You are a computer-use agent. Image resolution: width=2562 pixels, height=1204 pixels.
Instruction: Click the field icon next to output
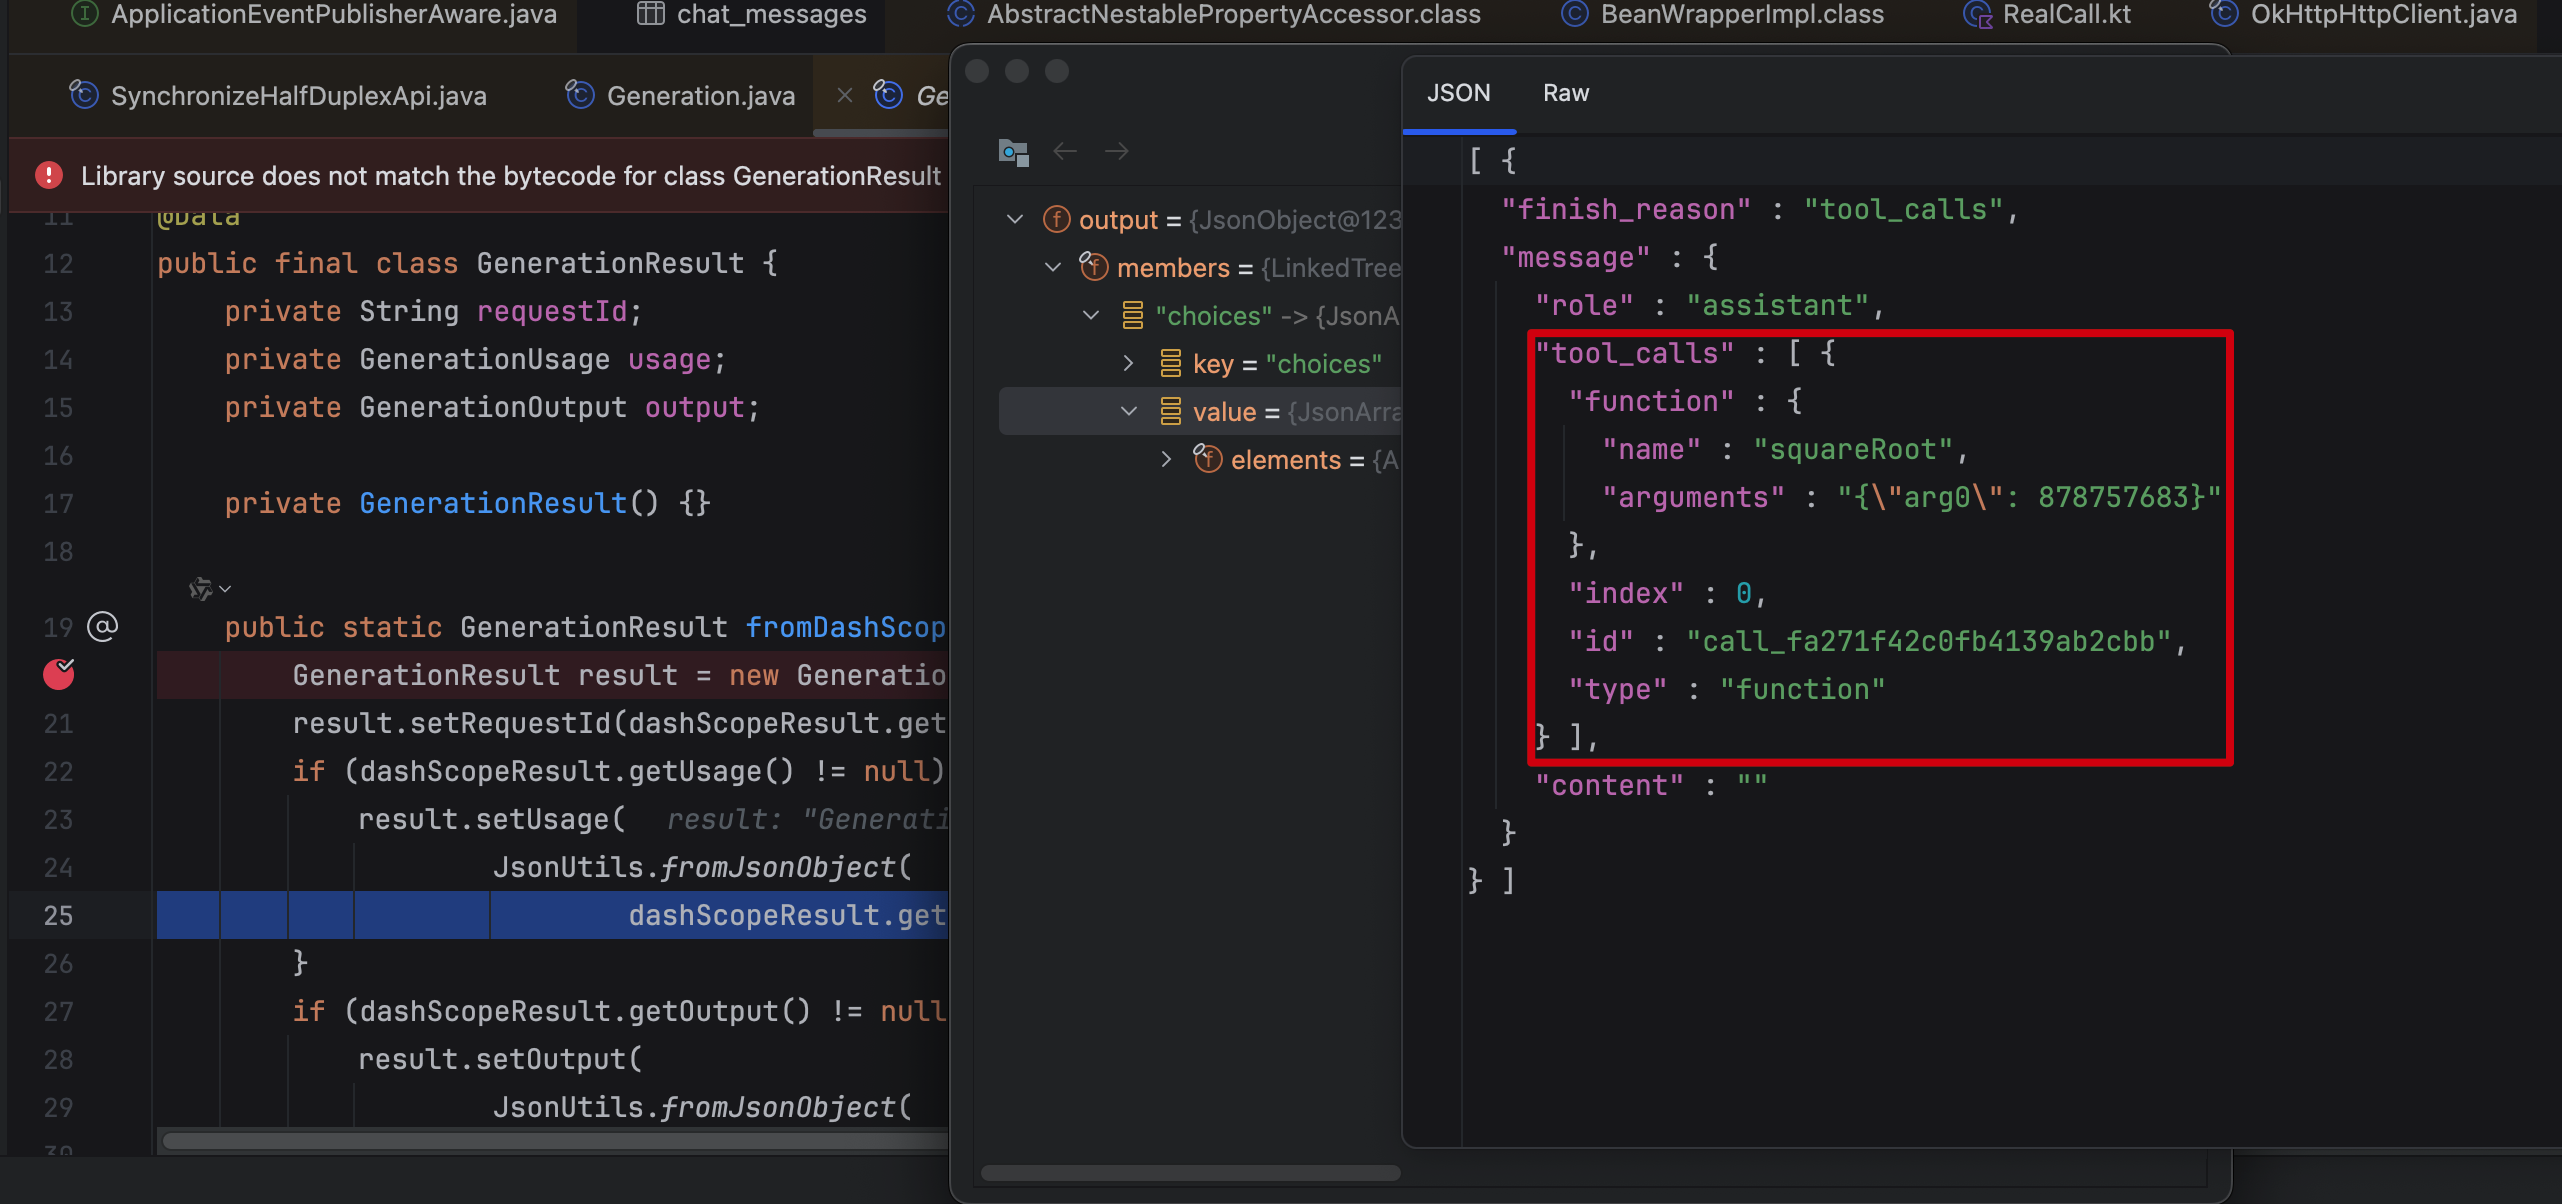coord(1056,220)
